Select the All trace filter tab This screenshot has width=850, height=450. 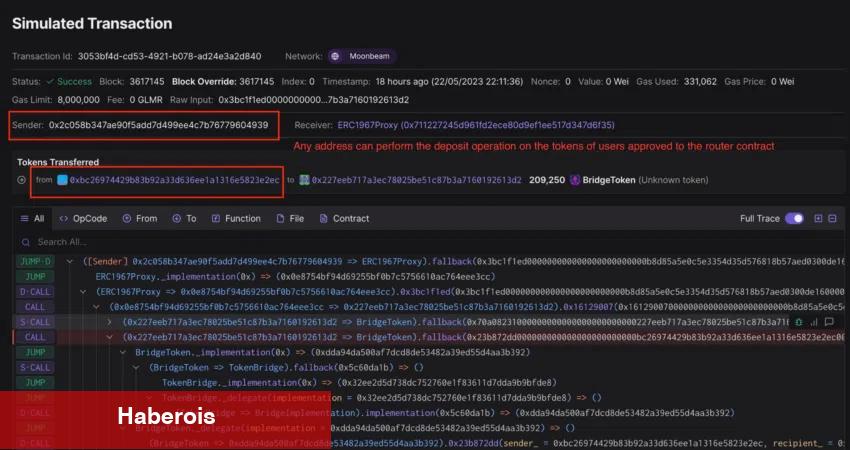pyautogui.click(x=33, y=218)
